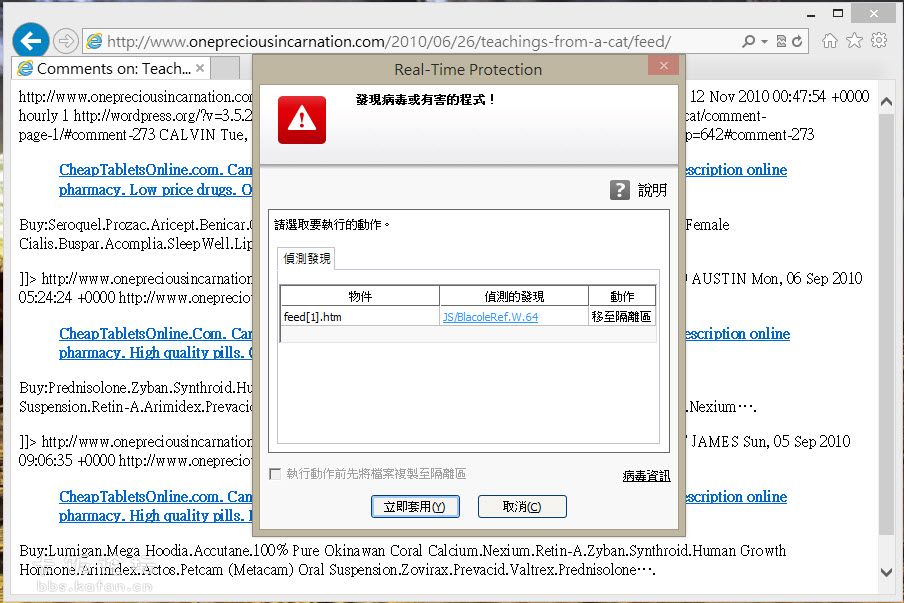Open the JS/BlacoleRef.W.64 detection link
The height and width of the screenshot is (603, 904).
(490, 317)
